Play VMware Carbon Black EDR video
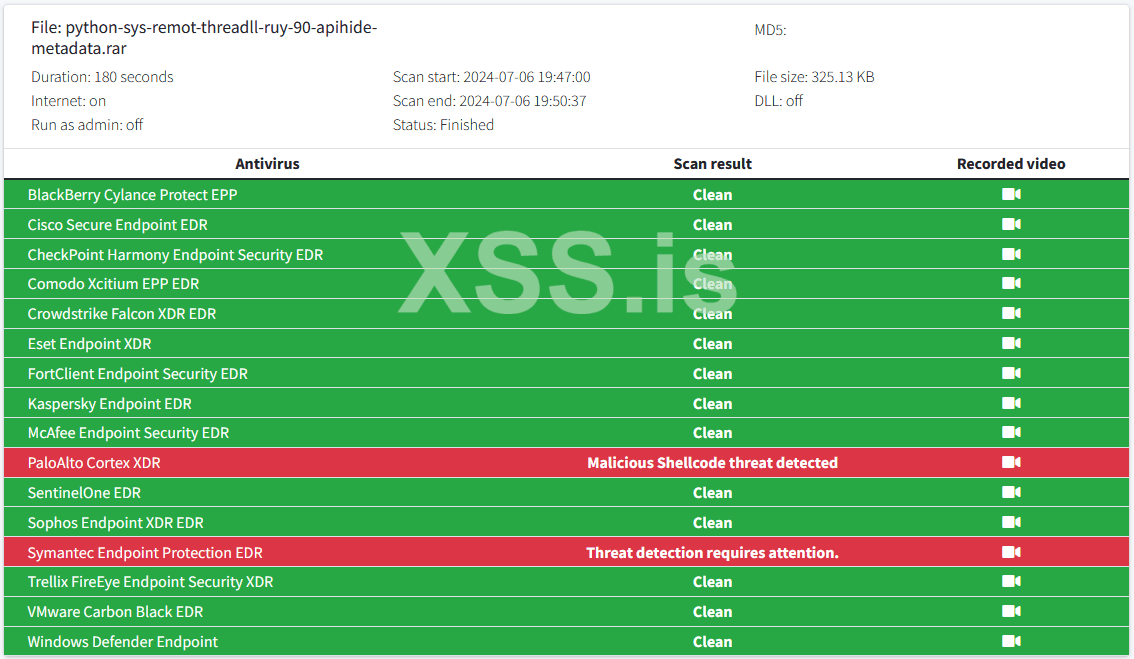This screenshot has height=659, width=1134. [x=1011, y=611]
